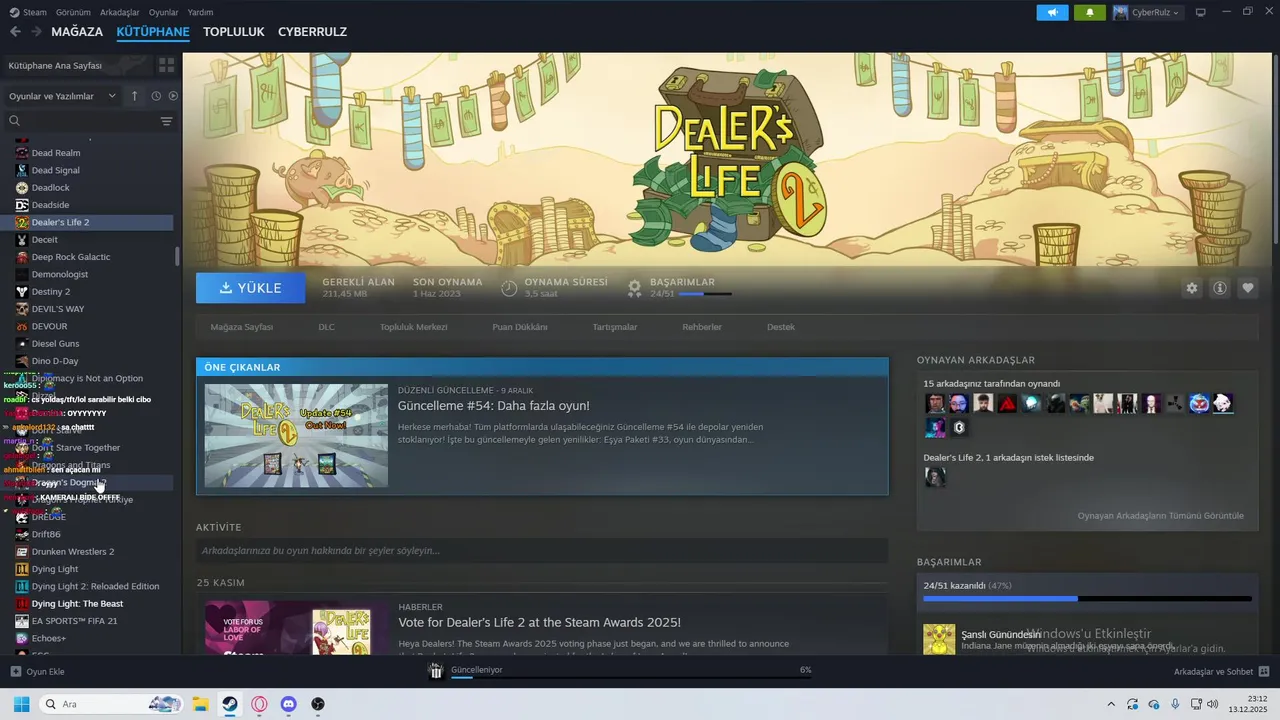This screenshot has width=1280, height=720.
Task: Open the collections grid view icon
Action: point(166,65)
